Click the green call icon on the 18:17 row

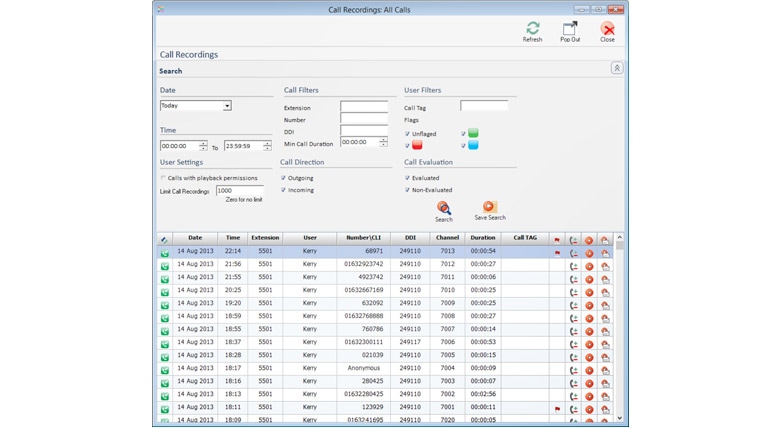(x=165, y=370)
